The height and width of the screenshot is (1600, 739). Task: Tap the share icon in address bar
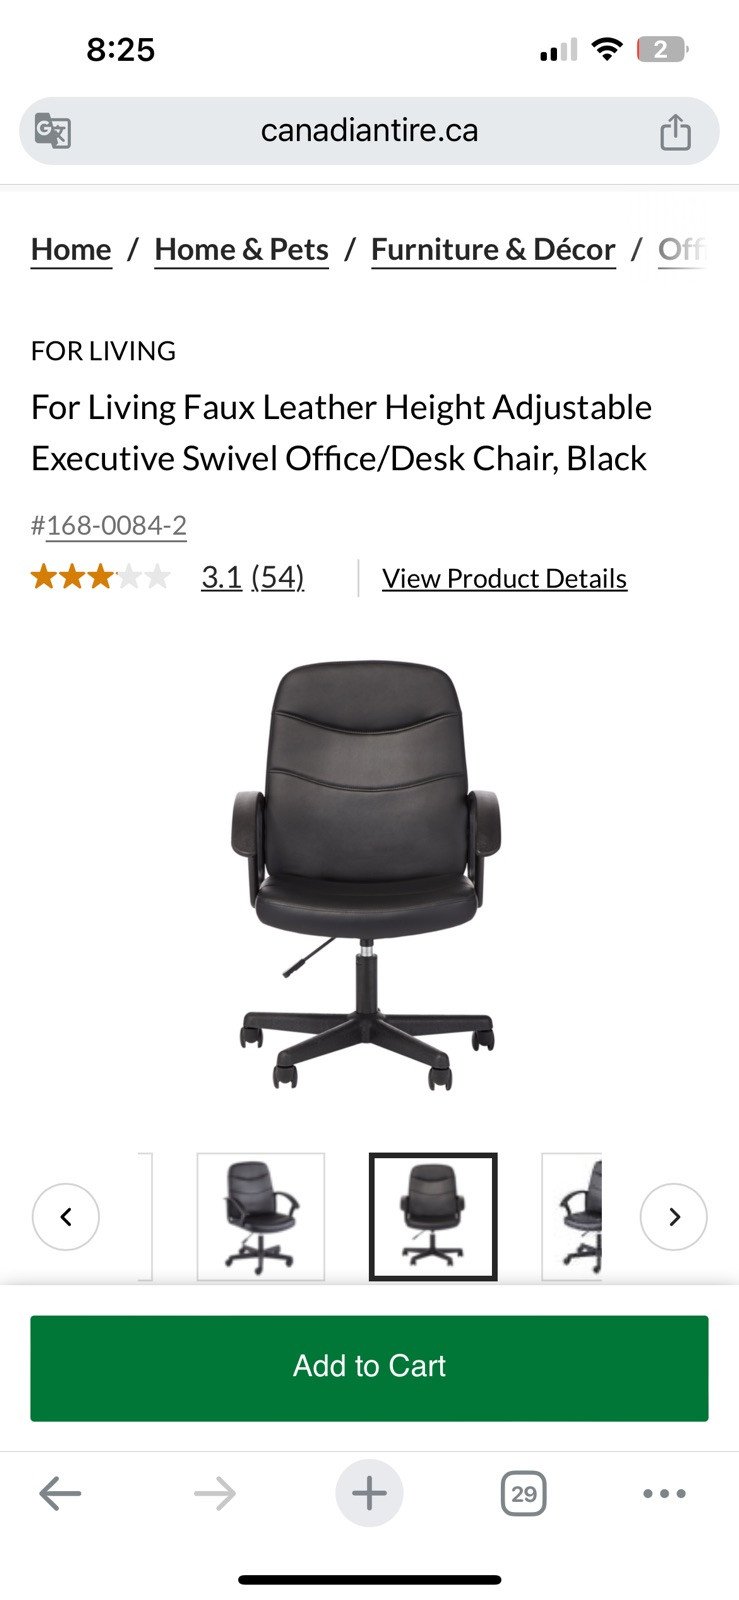(x=675, y=131)
